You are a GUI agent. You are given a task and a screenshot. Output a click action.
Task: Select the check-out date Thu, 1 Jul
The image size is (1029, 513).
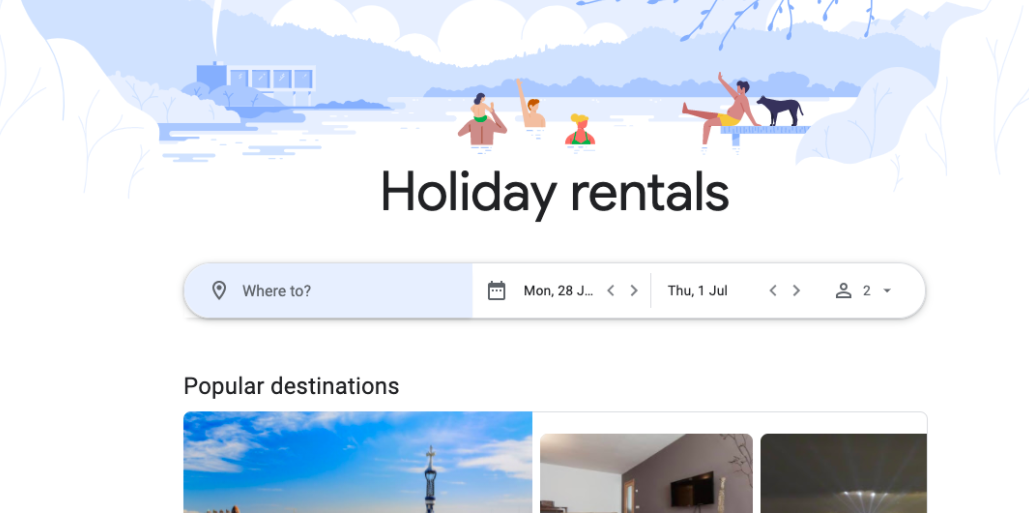click(x=698, y=291)
